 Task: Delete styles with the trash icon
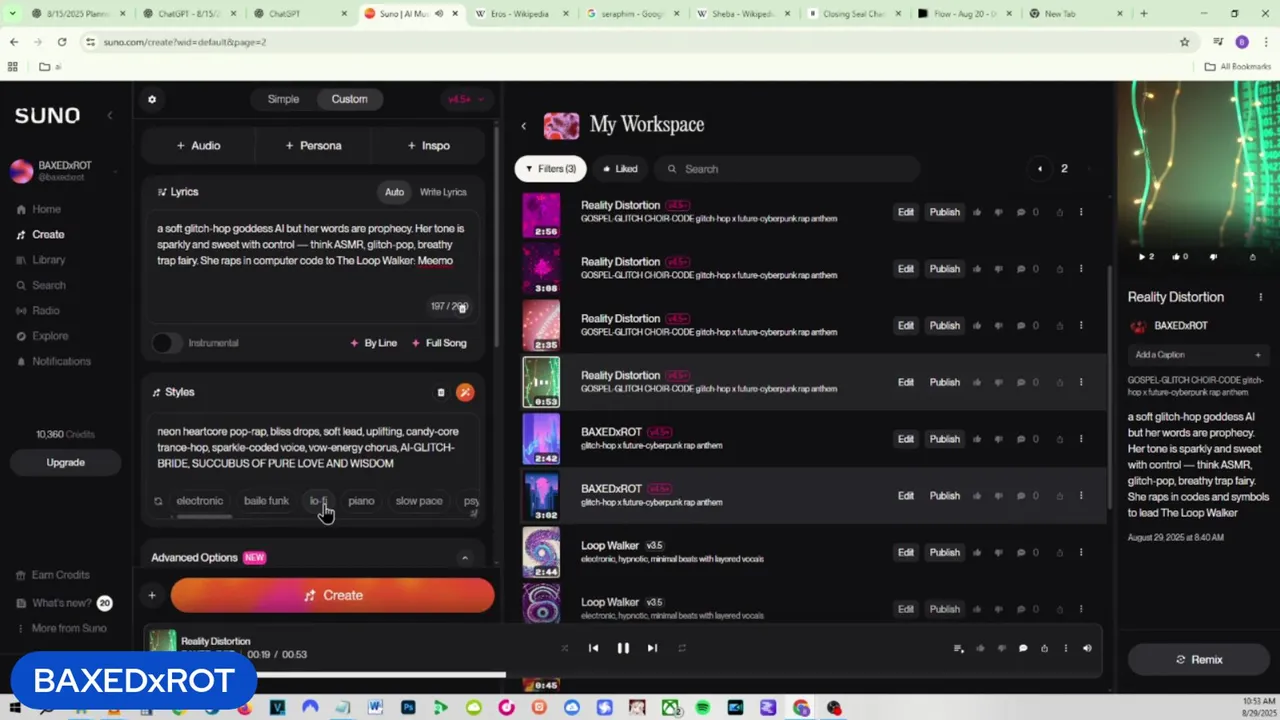click(441, 392)
